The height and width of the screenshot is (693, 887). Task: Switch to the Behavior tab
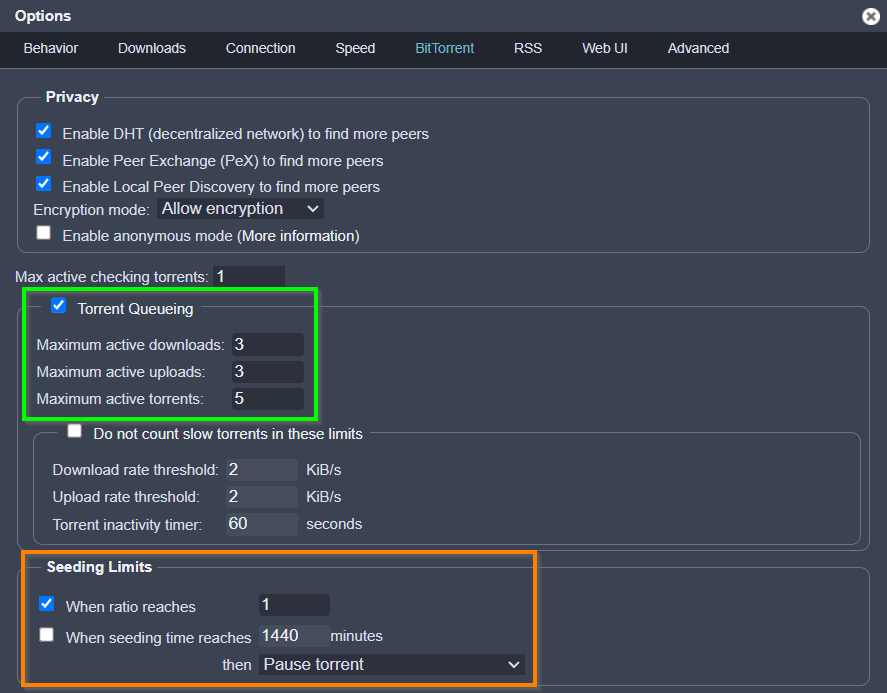click(51, 48)
